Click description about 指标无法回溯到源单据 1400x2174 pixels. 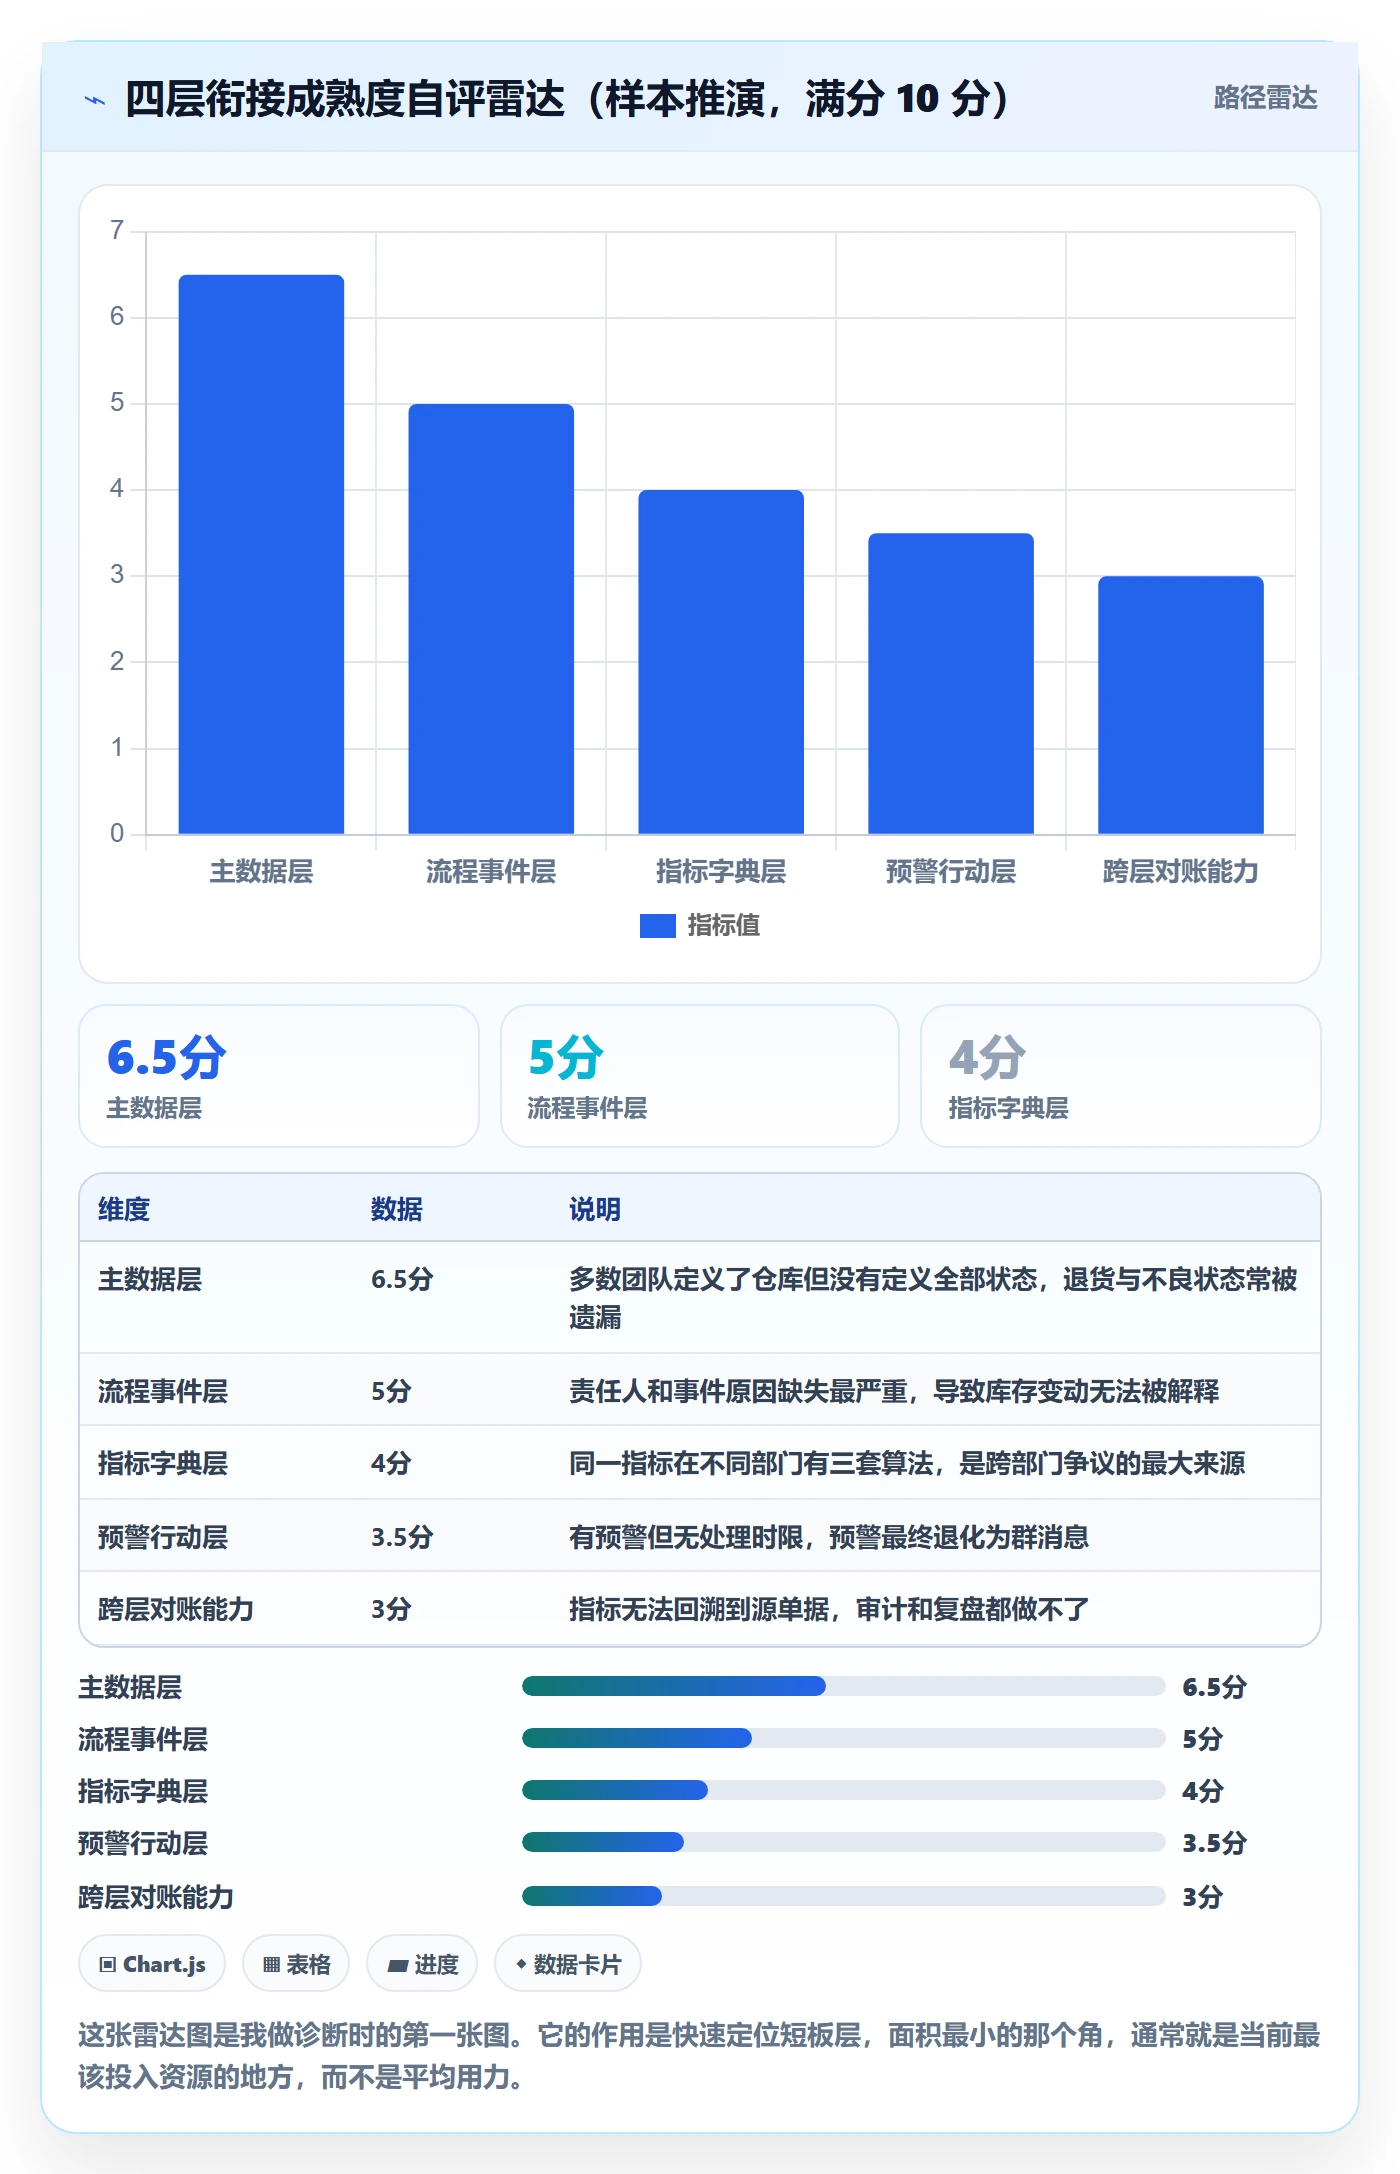click(x=829, y=1609)
